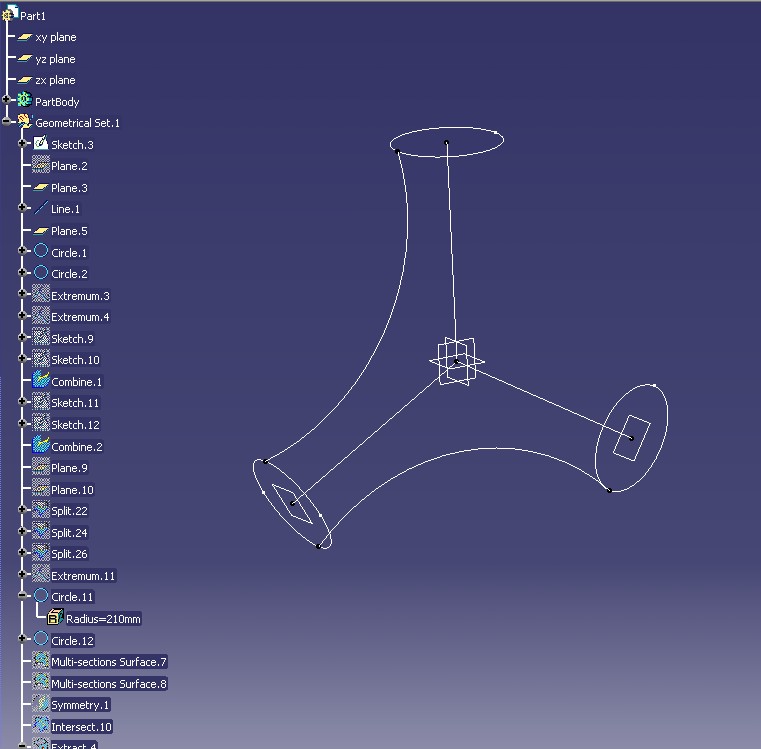Viewport: 761px width, 749px height.
Task: Select the xy plane icon
Action: click(x=25, y=37)
